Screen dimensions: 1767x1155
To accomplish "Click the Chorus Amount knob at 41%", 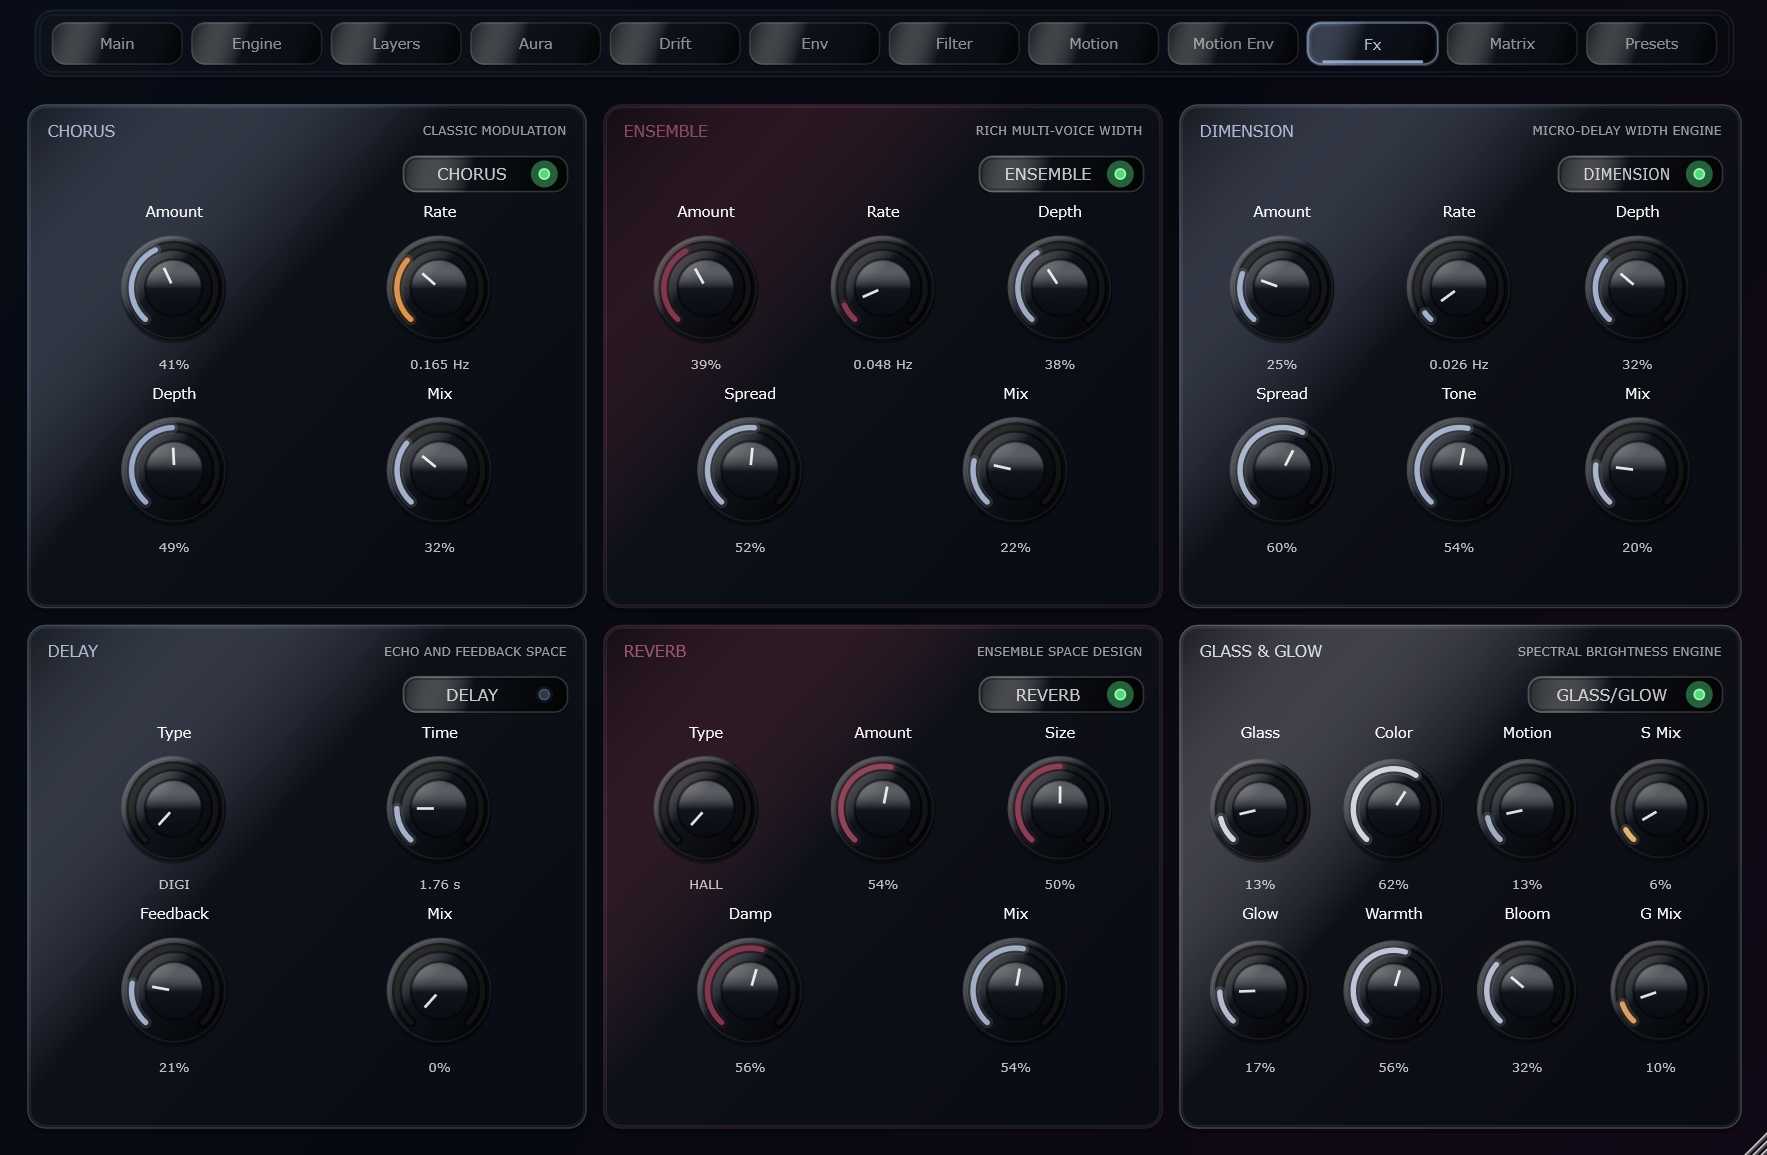I will pos(173,288).
